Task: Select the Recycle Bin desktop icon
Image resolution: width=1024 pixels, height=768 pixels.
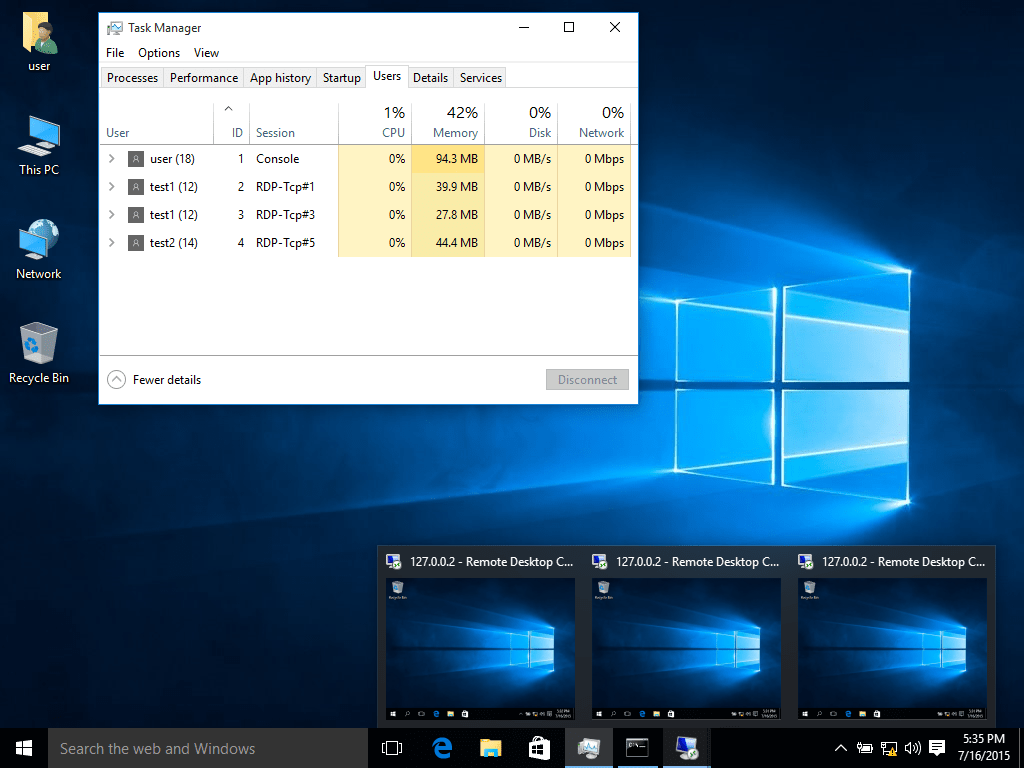Action: pos(39,352)
